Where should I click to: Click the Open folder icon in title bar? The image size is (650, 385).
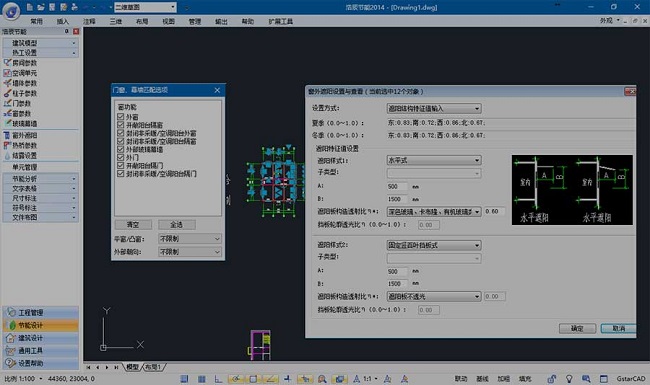tap(41, 7)
